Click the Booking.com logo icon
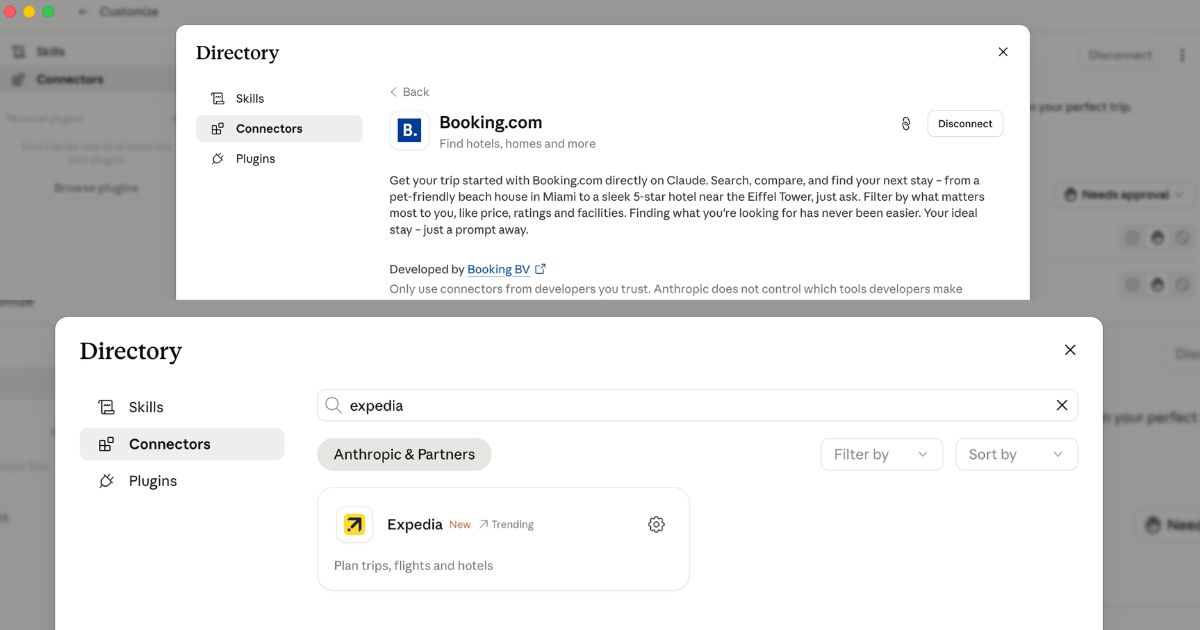Screen dimensions: 1200x630 (x=409, y=130)
